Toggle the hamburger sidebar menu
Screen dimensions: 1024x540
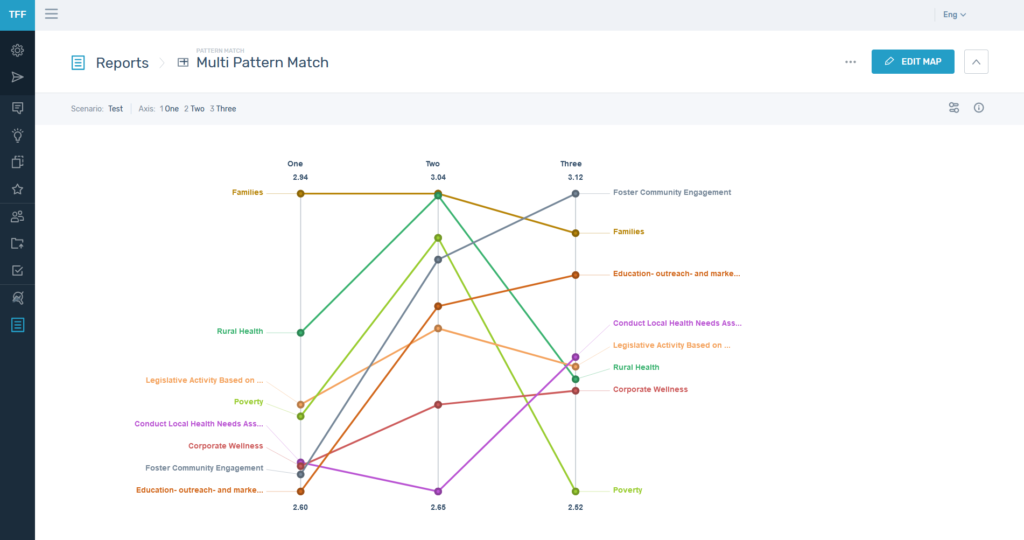click(51, 14)
